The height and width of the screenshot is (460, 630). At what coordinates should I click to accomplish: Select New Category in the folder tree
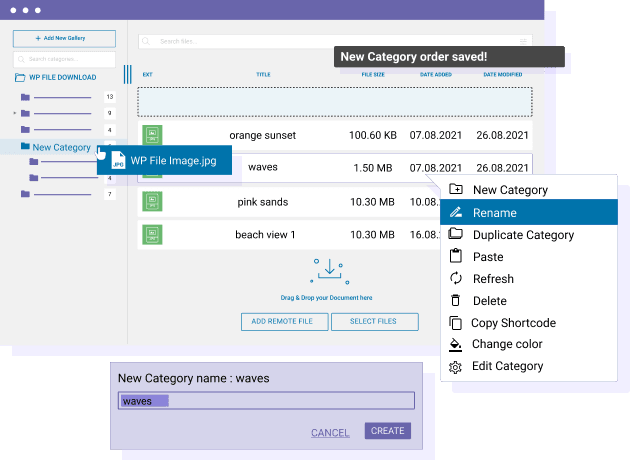[x=61, y=147]
